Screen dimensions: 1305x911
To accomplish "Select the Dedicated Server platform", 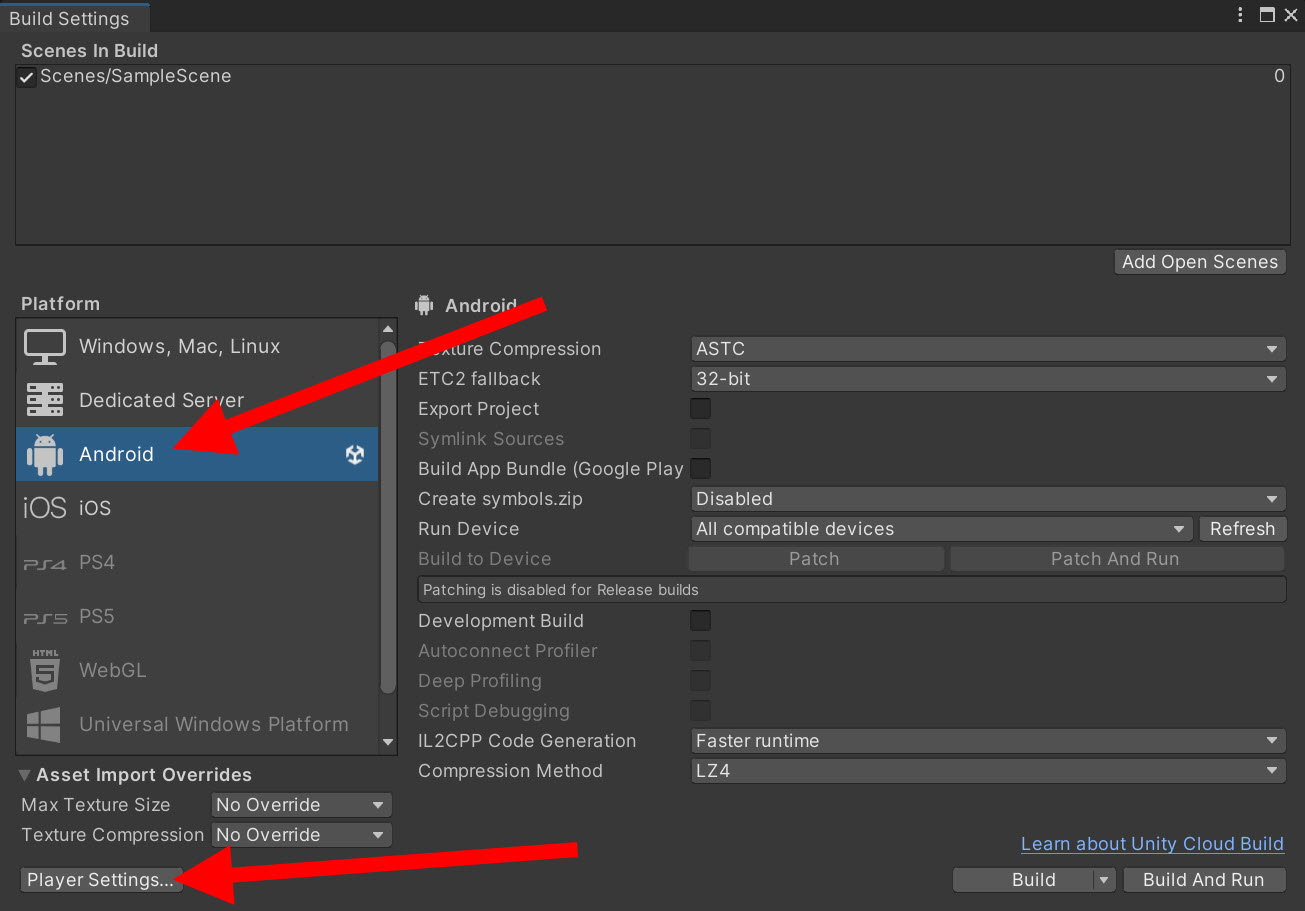I will 197,400.
